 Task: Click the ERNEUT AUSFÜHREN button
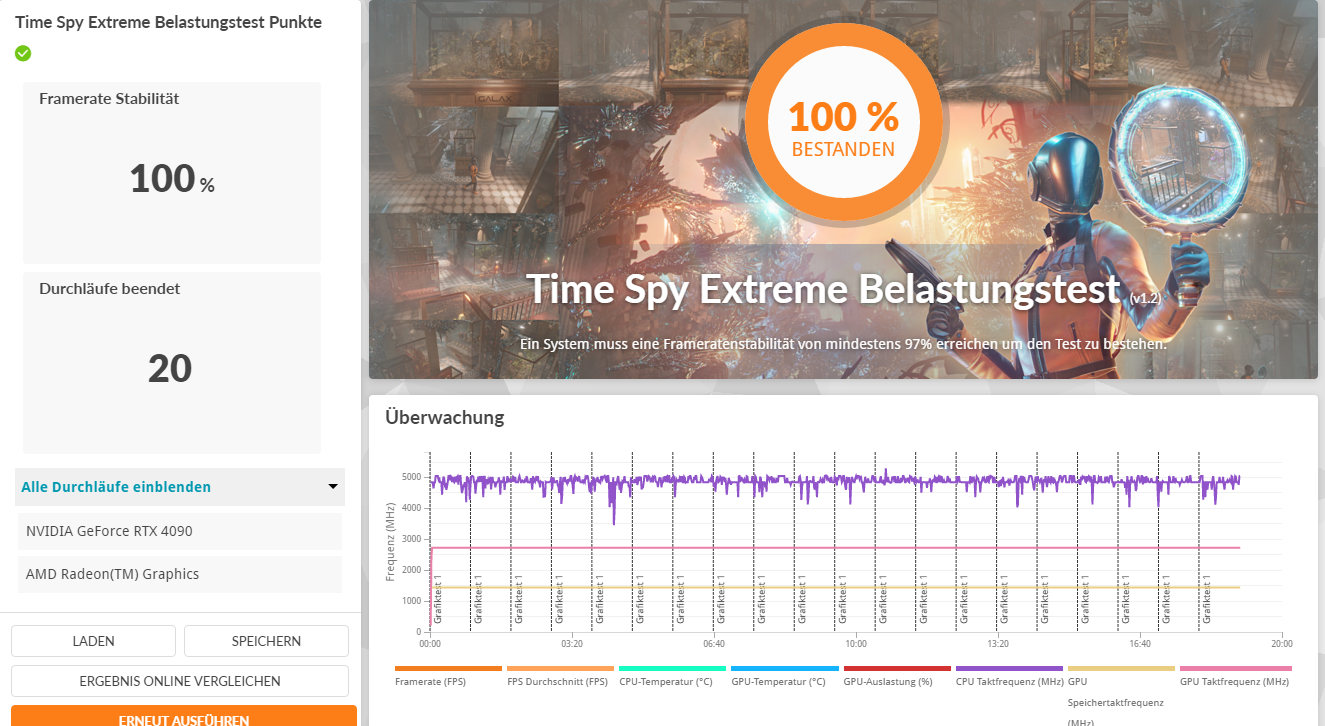point(184,716)
